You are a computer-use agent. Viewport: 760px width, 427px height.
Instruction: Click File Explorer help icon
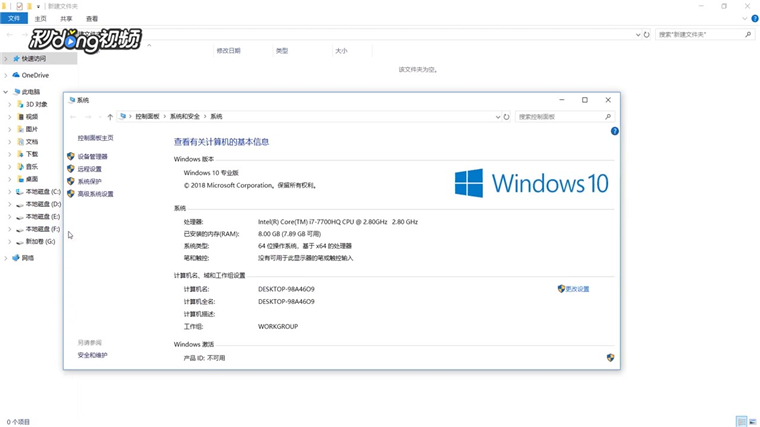pos(755,19)
